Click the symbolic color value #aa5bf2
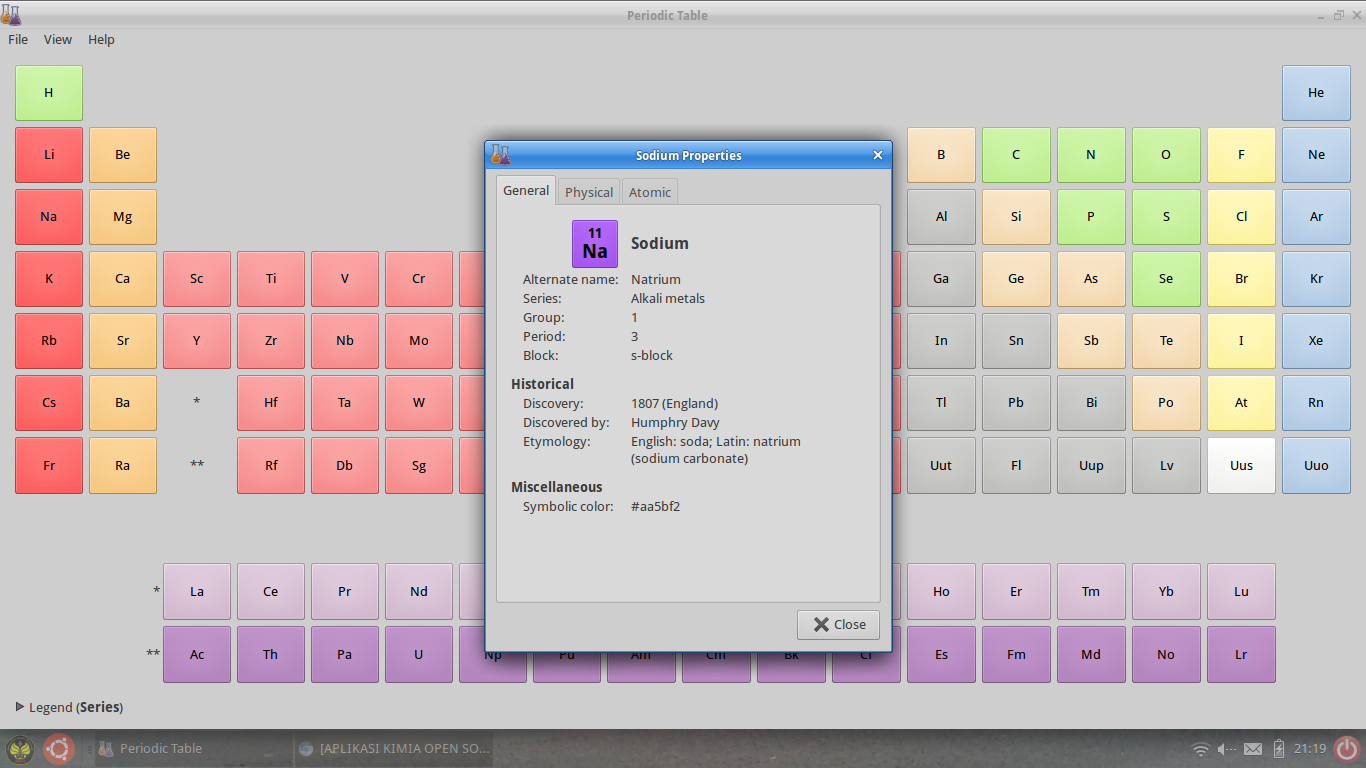Image resolution: width=1366 pixels, height=768 pixels. click(x=656, y=507)
